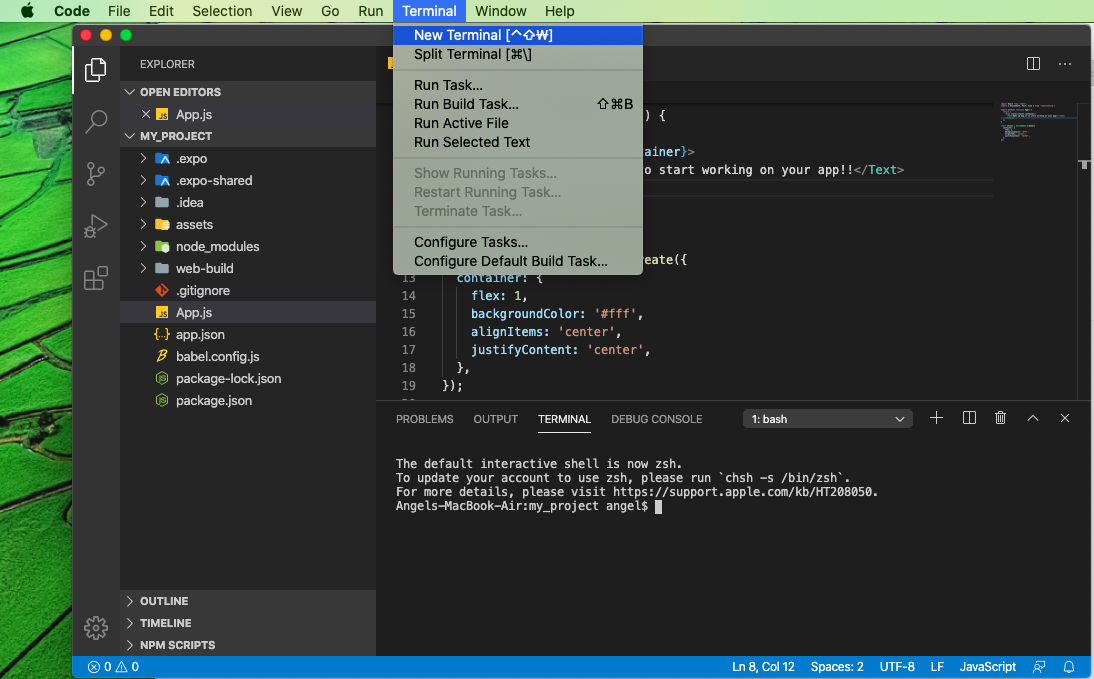Click split editor right icon
Screen dimensions: 1094x679
1033,64
